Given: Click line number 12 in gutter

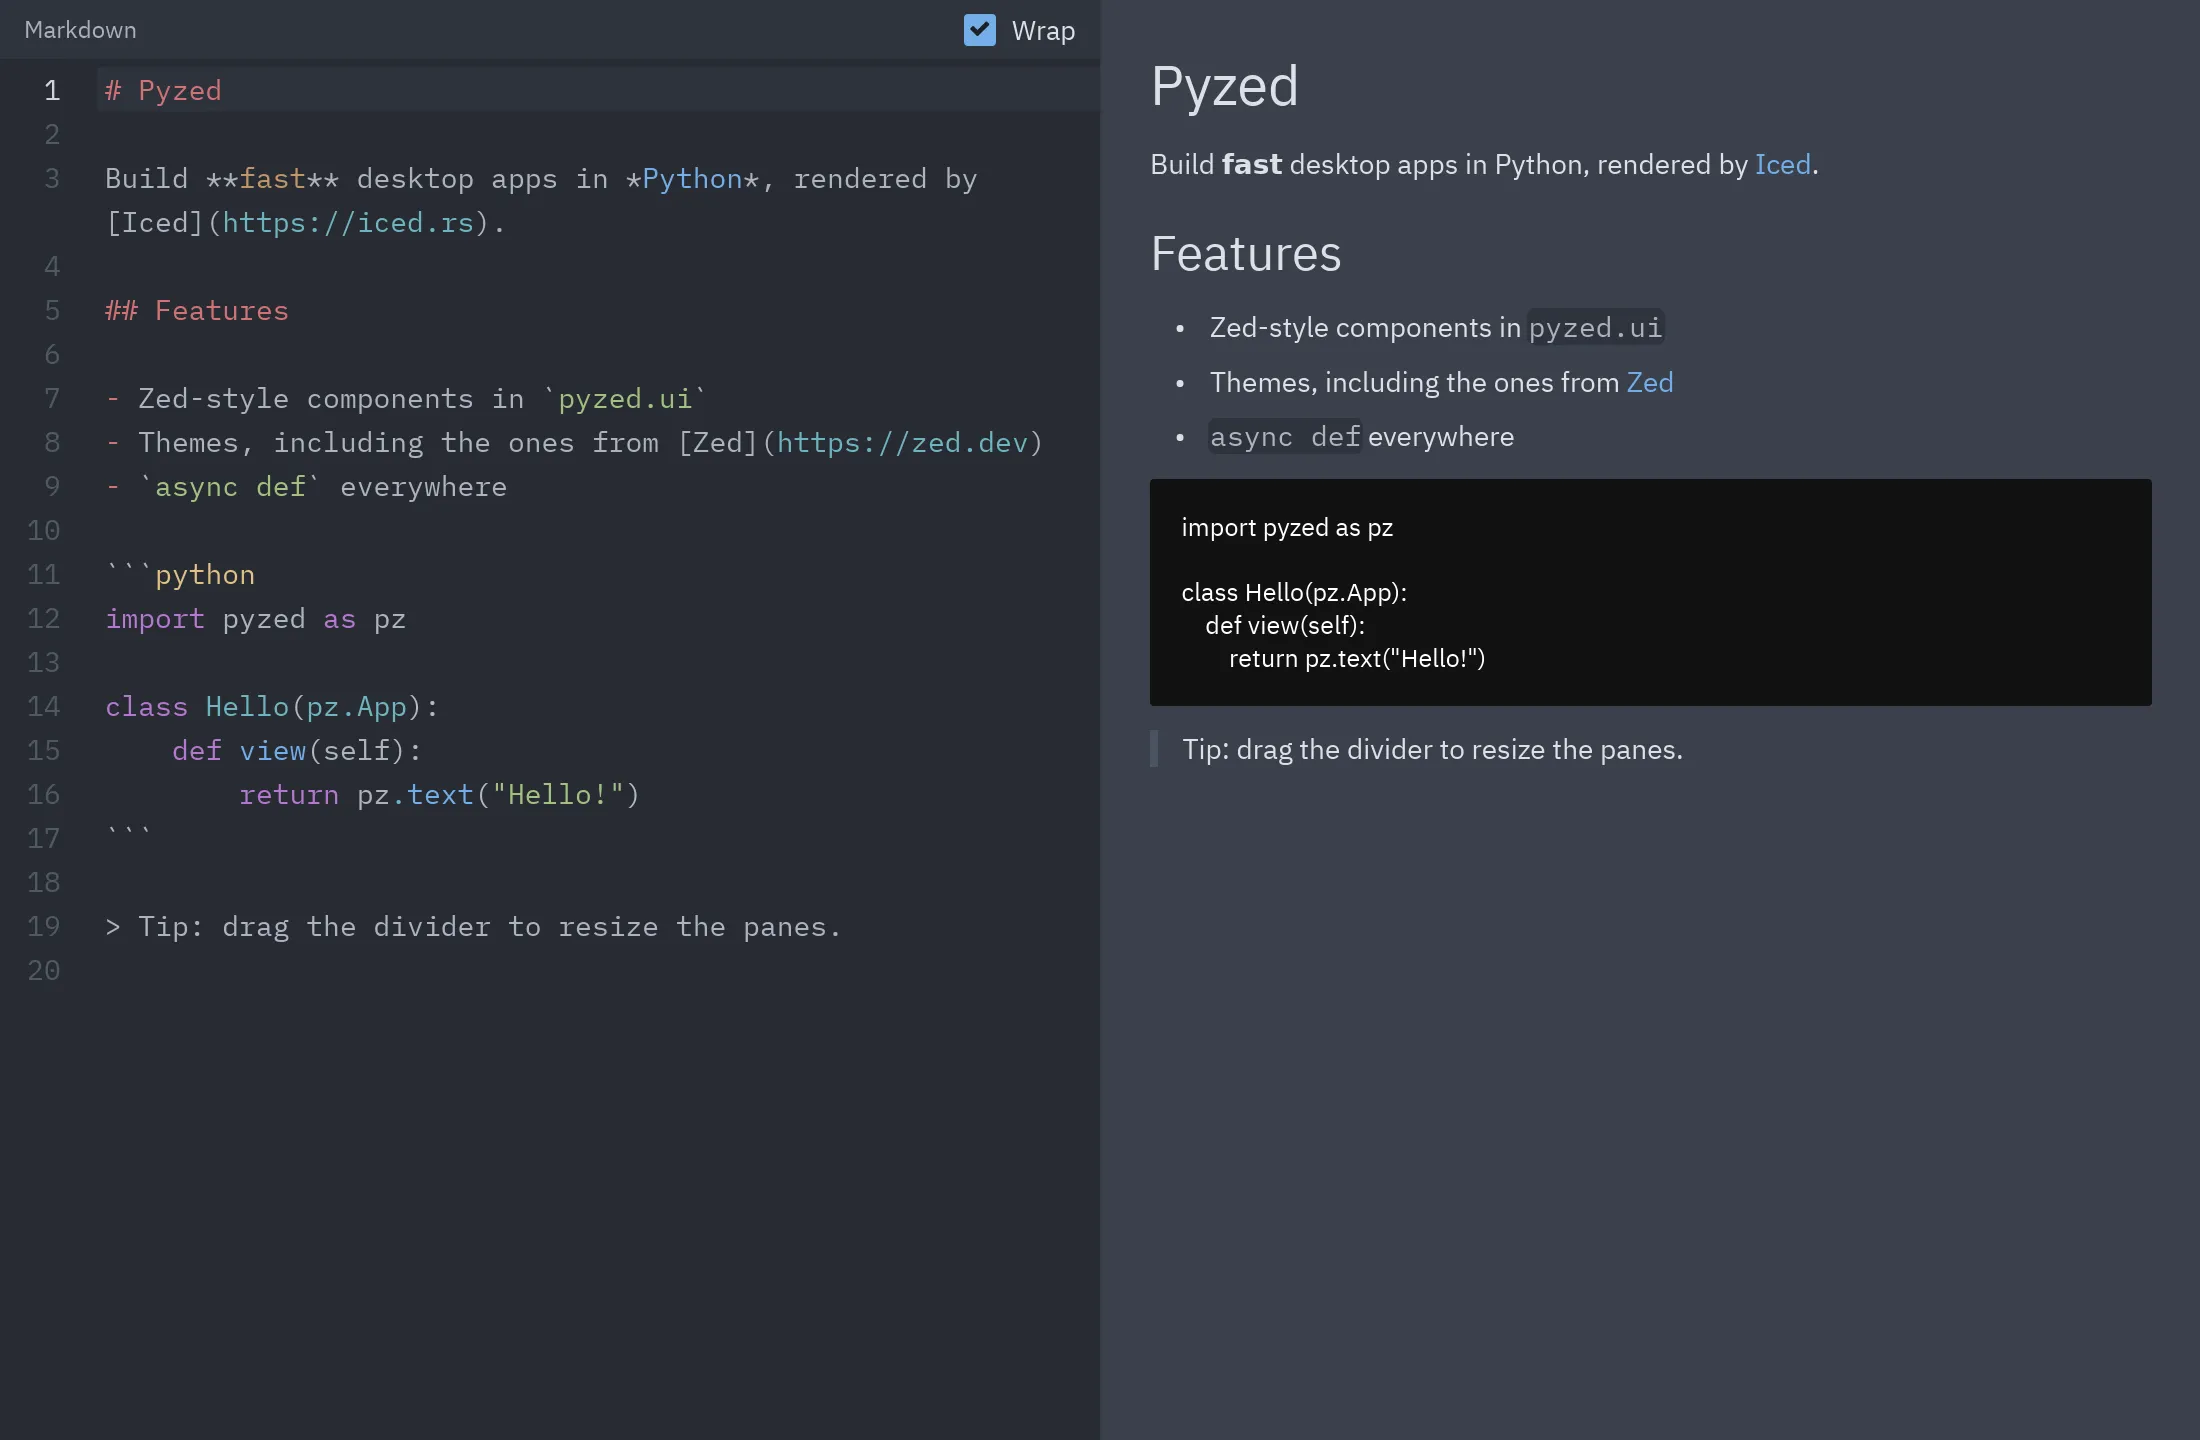Looking at the screenshot, I should (43, 618).
